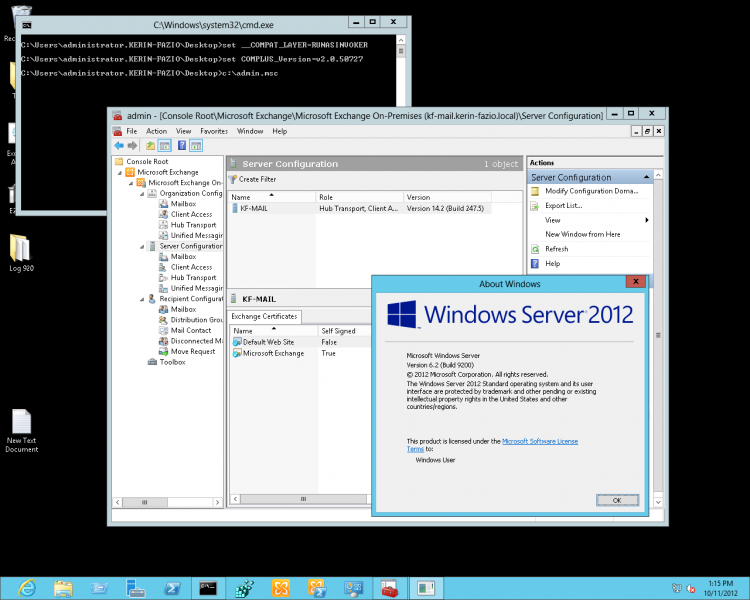
Task: Close the About Windows dialog
Action: click(x=636, y=282)
